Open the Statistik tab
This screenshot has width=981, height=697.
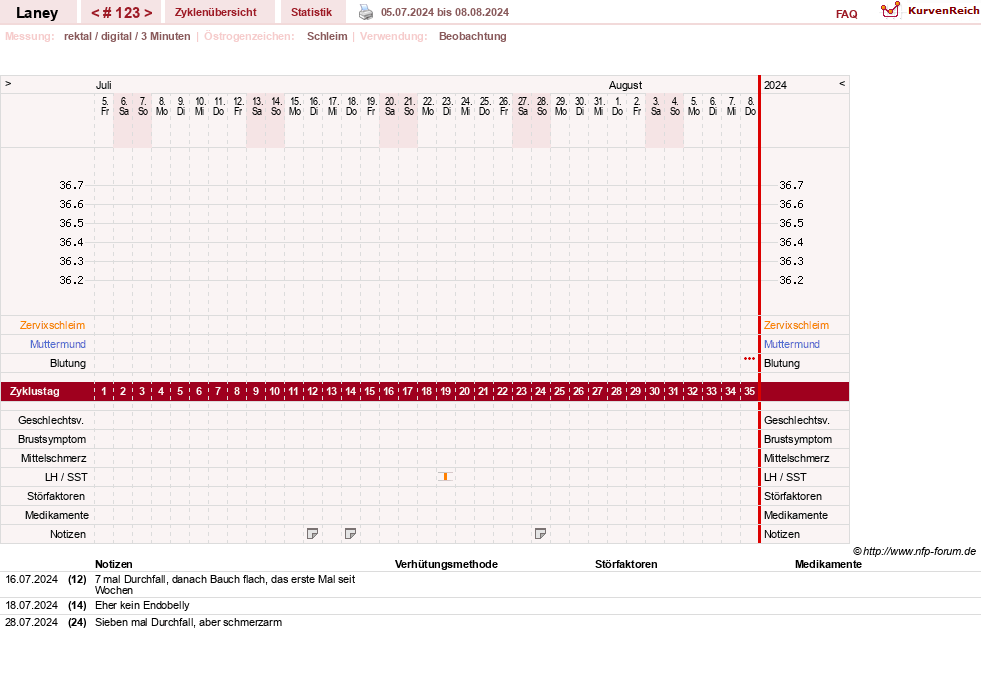click(311, 13)
